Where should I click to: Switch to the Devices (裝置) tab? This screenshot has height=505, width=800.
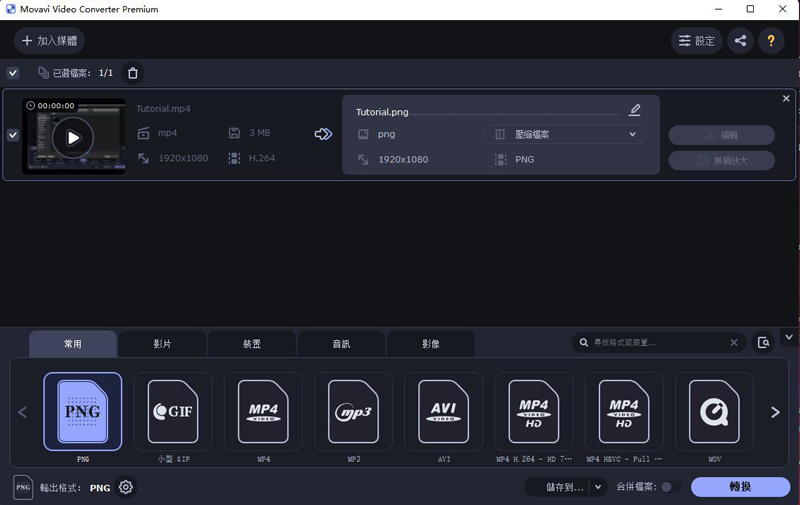point(252,344)
